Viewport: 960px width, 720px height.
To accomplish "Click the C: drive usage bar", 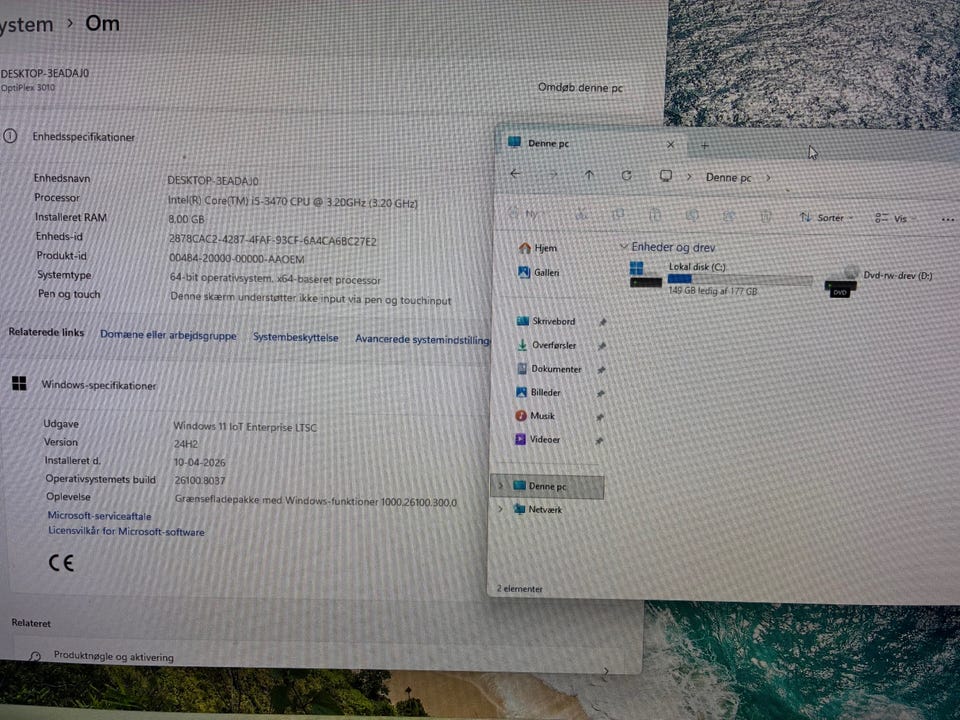I will pos(740,280).
